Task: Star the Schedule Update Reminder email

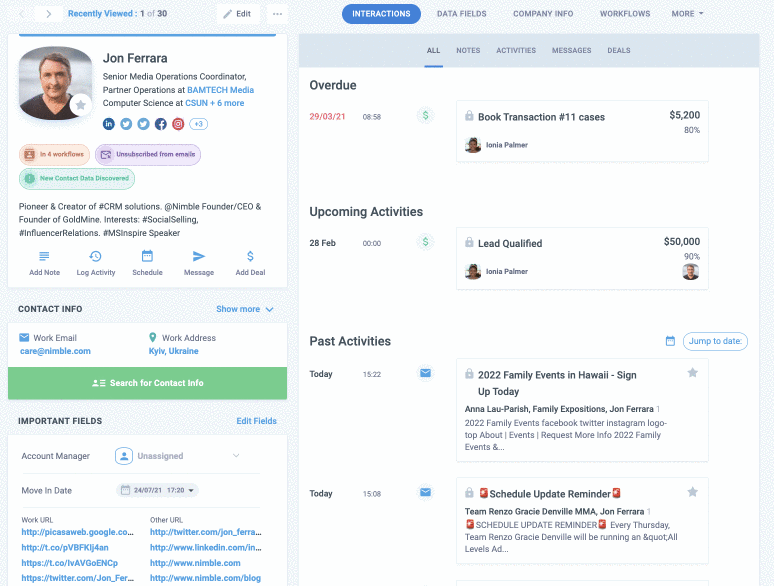Action: [692, 492]
